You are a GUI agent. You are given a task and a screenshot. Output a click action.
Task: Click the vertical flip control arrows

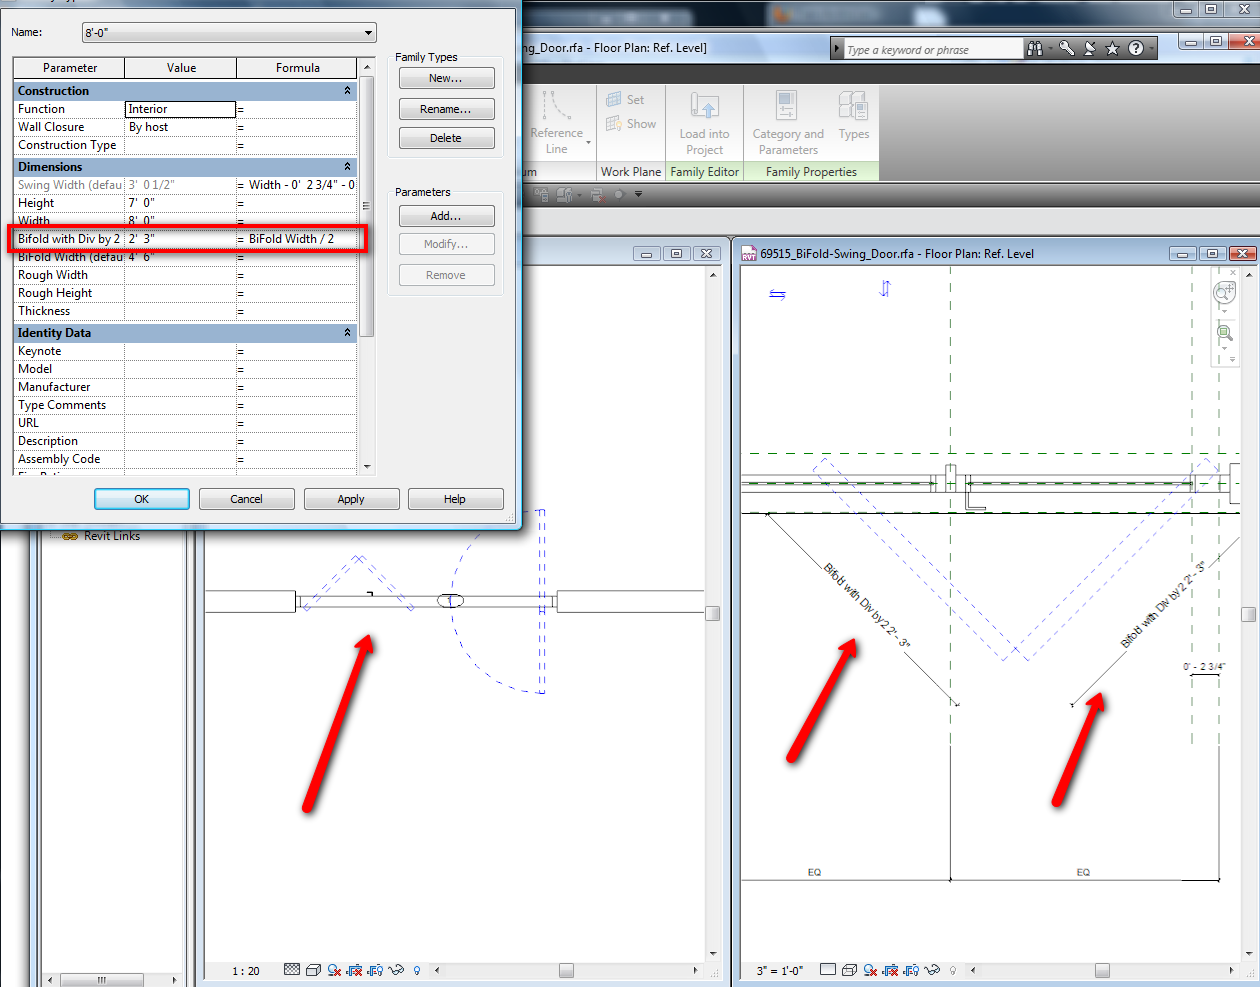[x=884, y=289]
